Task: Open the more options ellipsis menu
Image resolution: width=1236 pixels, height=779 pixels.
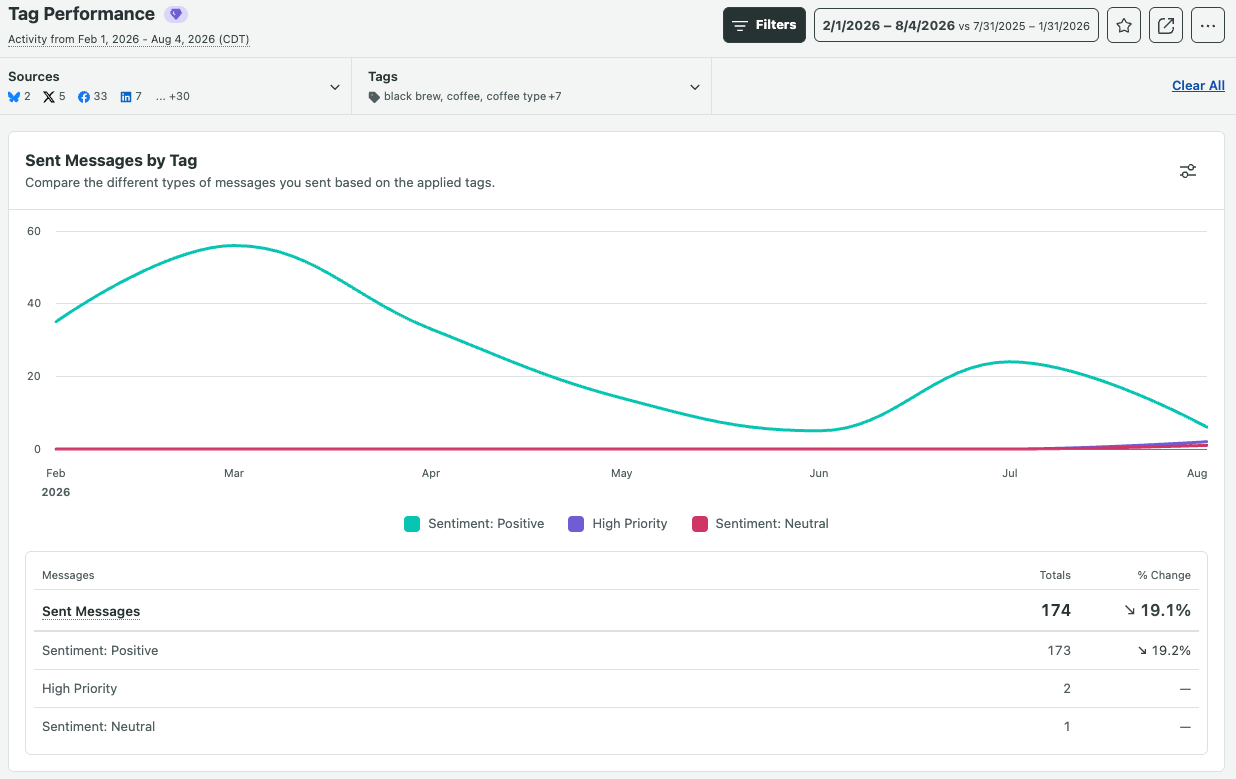Action: pyautogui.click(x=1208, y=25)
